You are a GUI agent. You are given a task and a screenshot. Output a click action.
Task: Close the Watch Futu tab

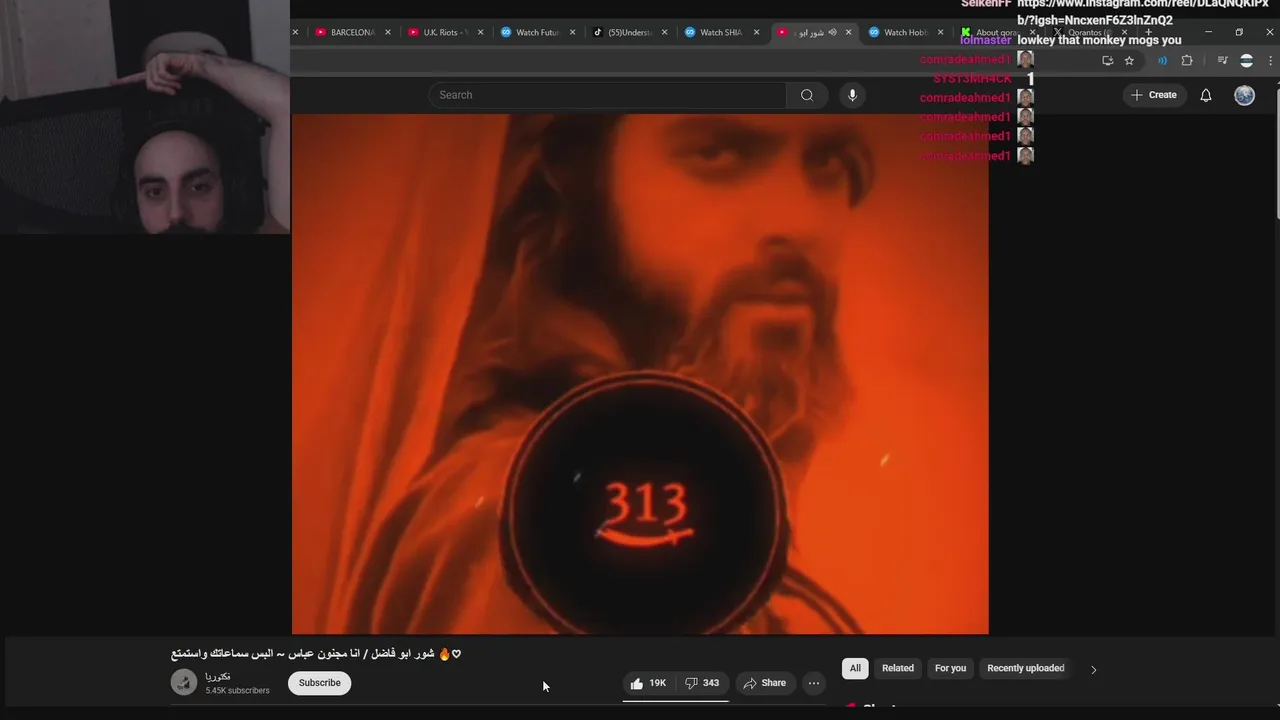(x=572, y=32)
